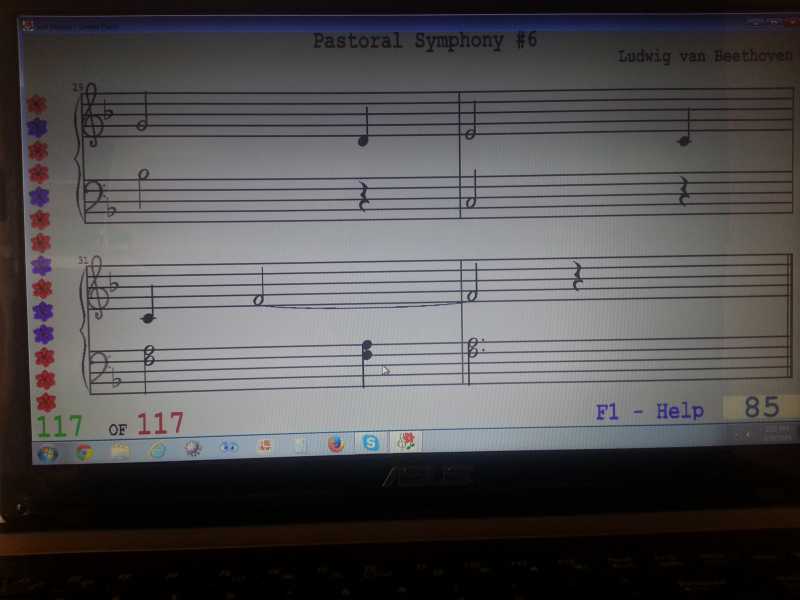Click the Pastoral Symphony #6 title
Viewport: 800px width, 600px height.
pyautogui.click(x=424, y=40)
